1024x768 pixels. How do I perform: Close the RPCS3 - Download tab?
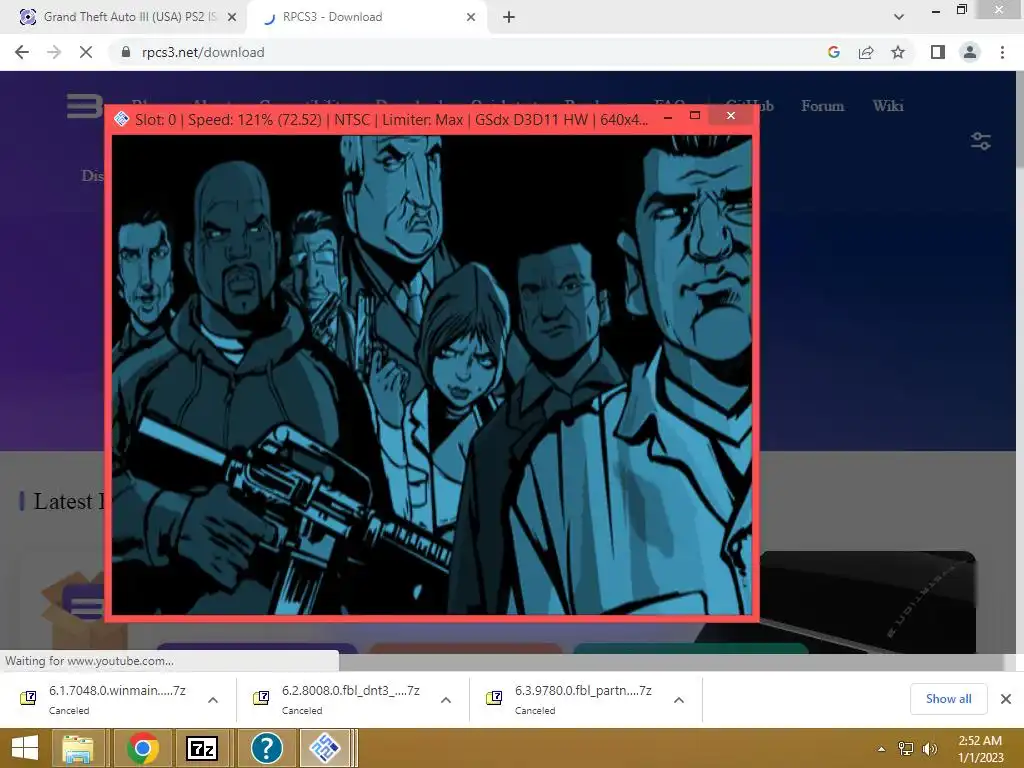(x=471, y=17)
